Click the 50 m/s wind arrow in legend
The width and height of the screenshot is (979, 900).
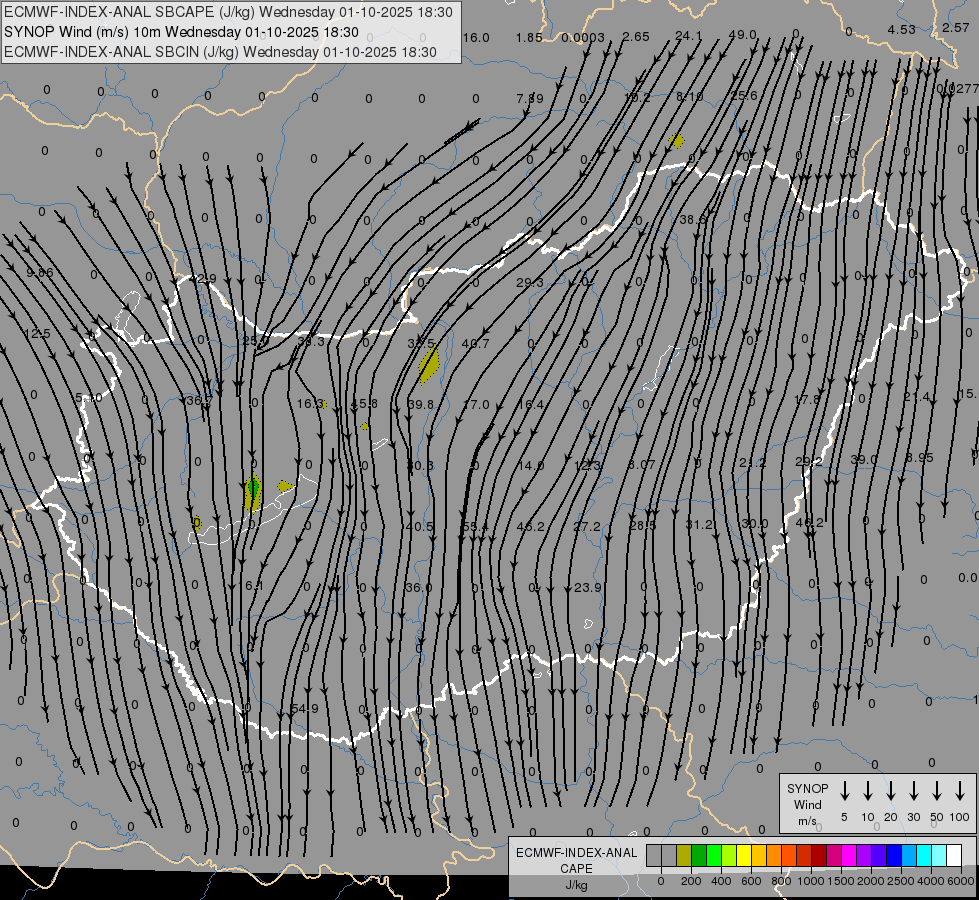[937, 791]
